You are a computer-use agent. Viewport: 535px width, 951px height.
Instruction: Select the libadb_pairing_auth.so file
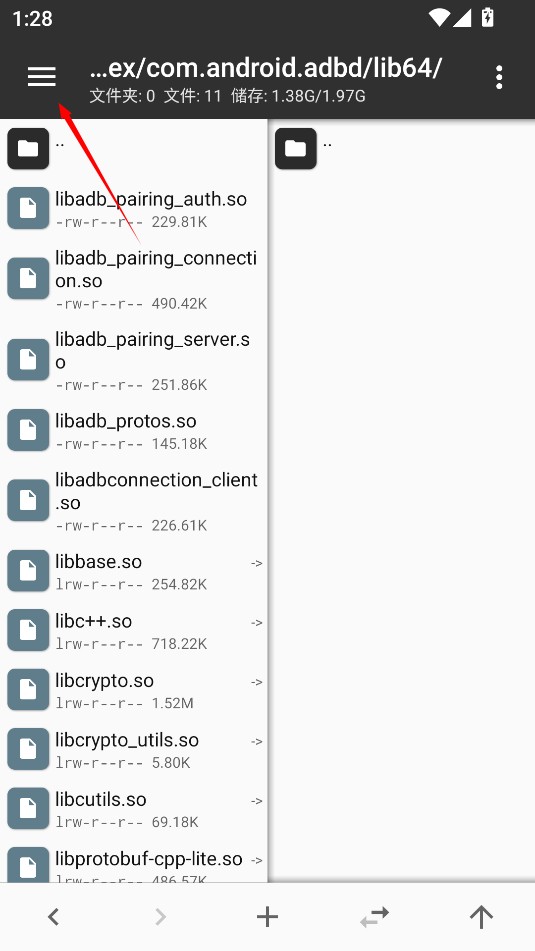click(x=133, y=208)
